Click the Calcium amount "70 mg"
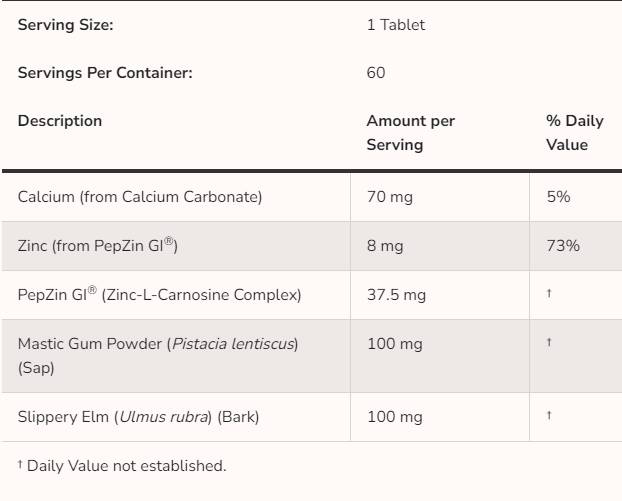The image size is (622, 501). click(390, 197)
